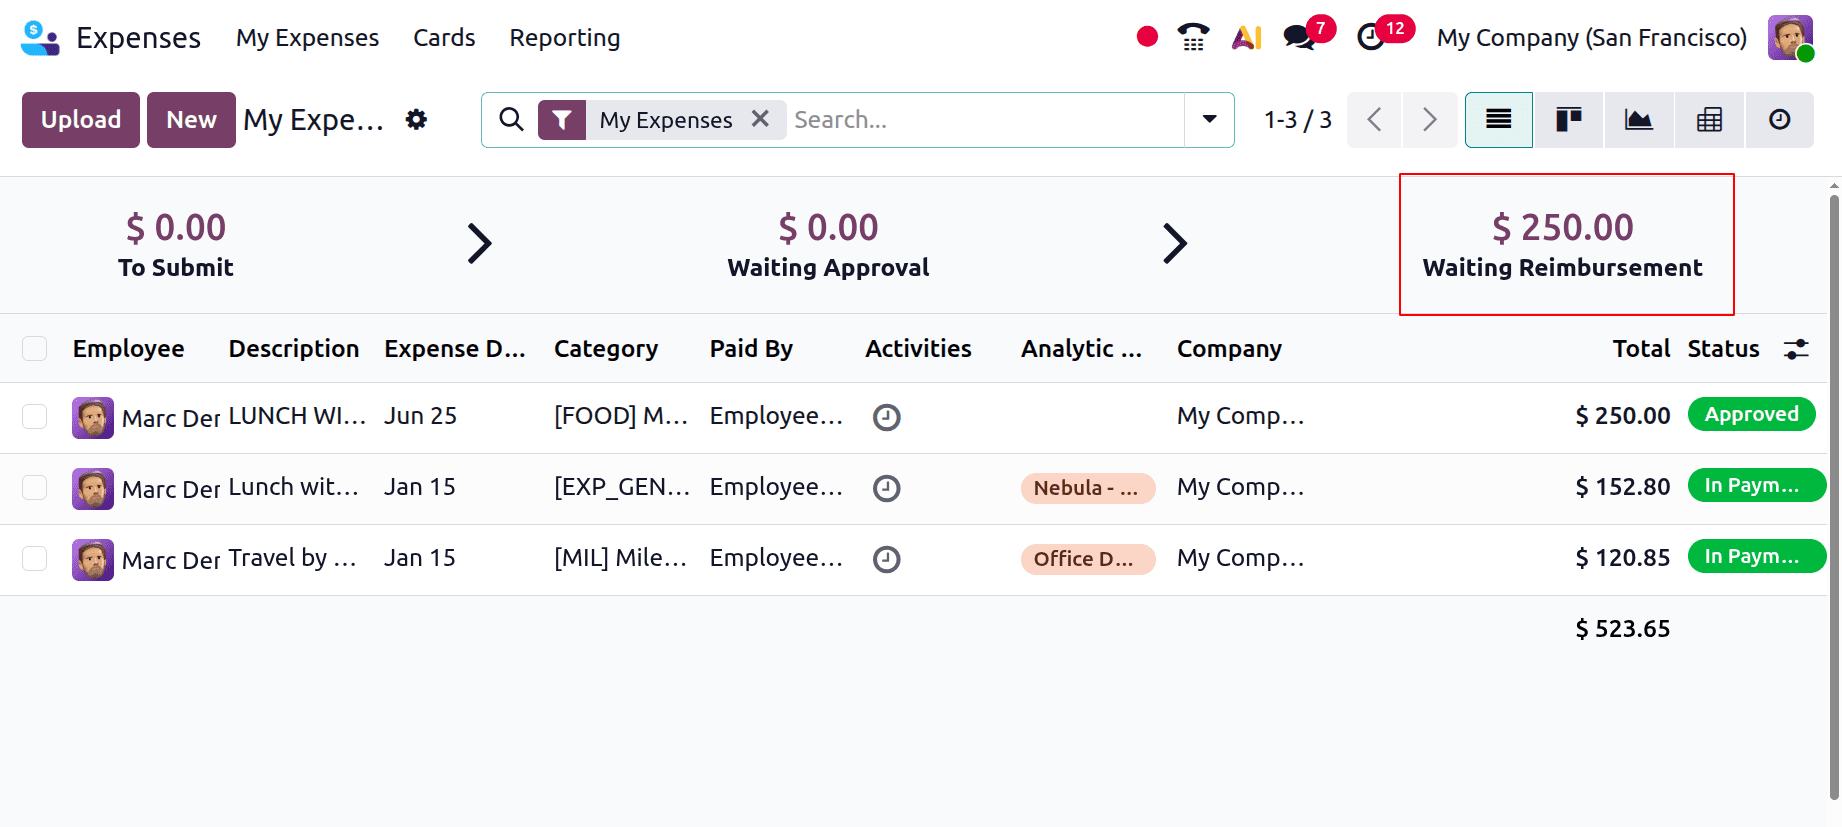Filter by Waiting Reimbursement $ 250.00
This screenshot has width=1842, height=827.
(1563, 245)
